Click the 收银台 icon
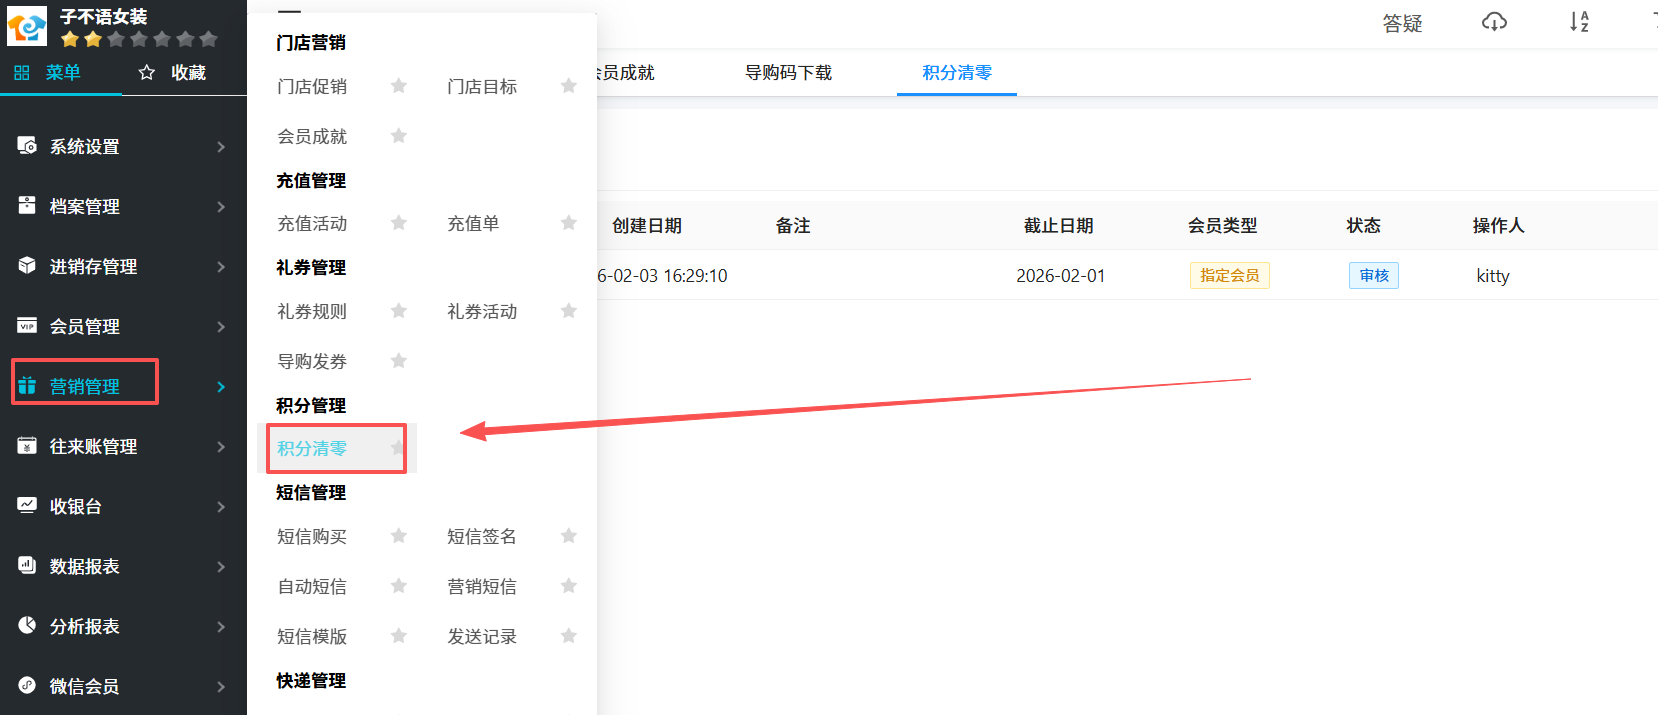Viewport: 1658px width, 715px height. pos(27,505)
